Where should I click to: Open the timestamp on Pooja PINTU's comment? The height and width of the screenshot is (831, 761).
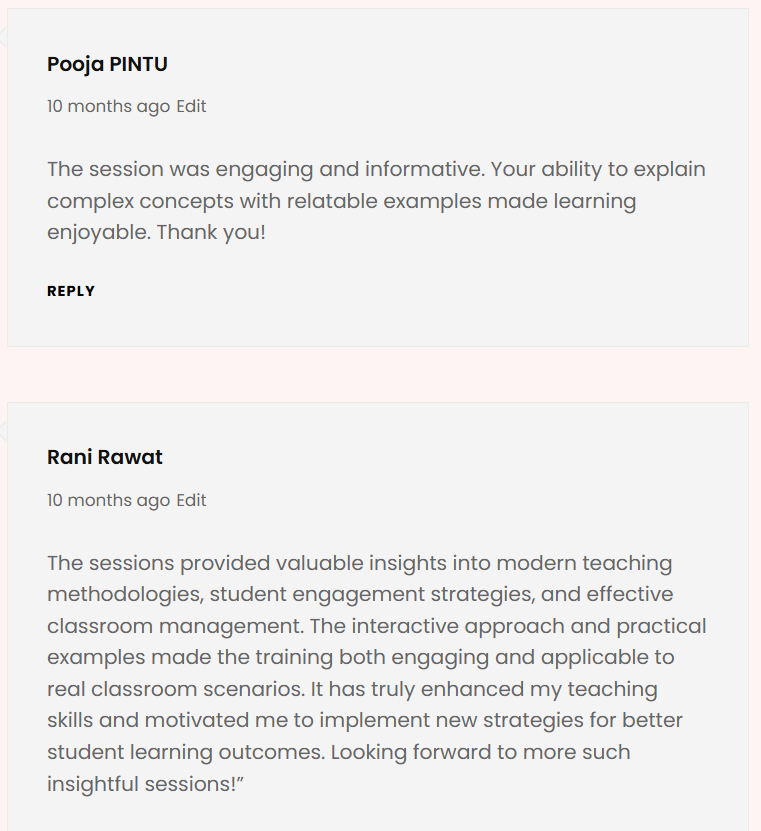coord(108,106)
